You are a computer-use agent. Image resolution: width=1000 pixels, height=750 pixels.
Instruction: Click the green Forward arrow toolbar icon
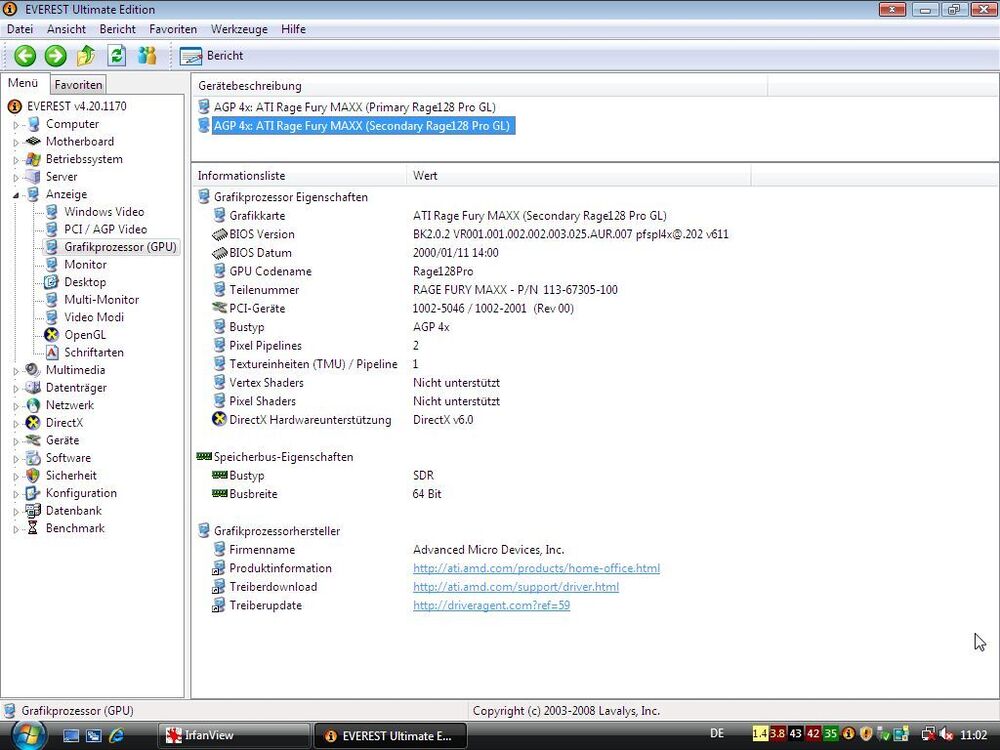tap(55, 56)
